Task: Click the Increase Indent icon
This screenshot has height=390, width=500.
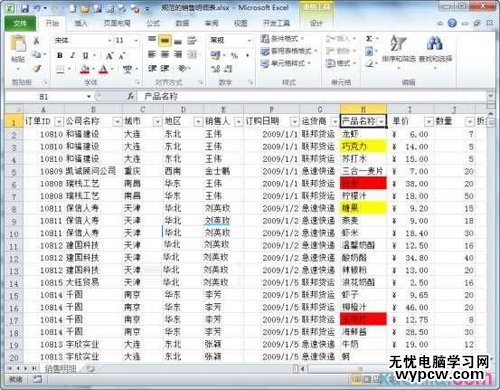Action: (165, 68)
